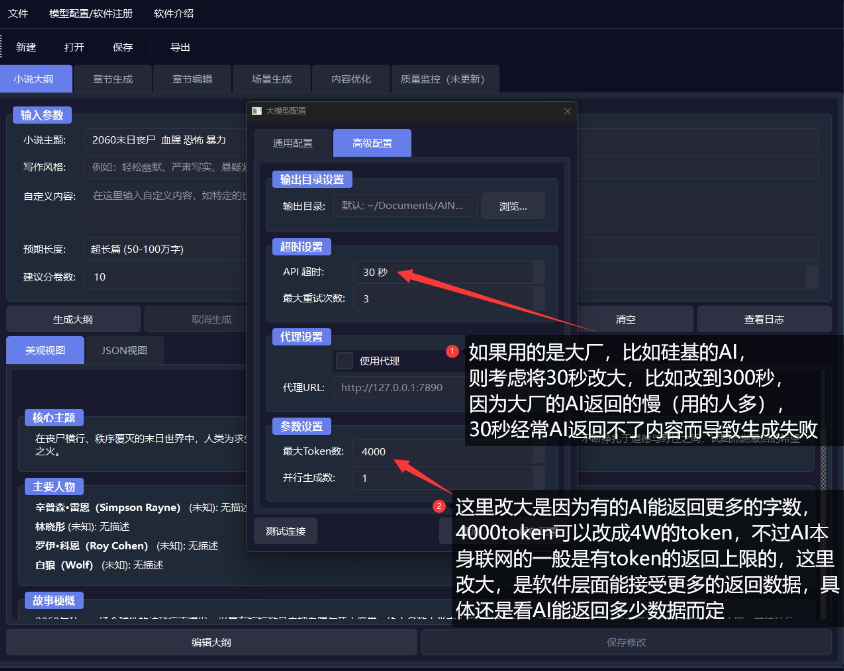This screenshot has width=844, height=671.
Task: Switch to the 场景生成 tab
Action: pyautogui.click(x=272, y=79)
